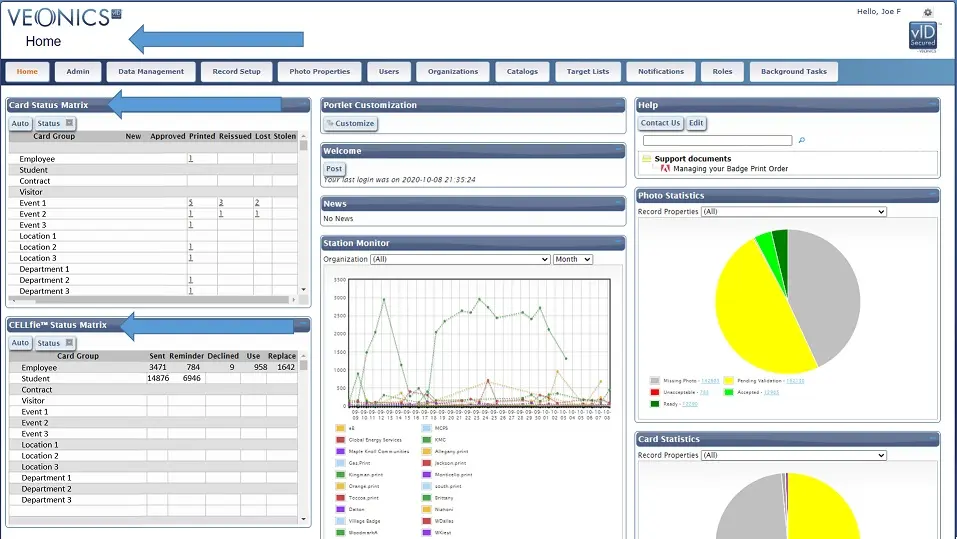The image size is (957, 539).
Task: Open the Background Tasks tab
Action: (x=793, y=72)
